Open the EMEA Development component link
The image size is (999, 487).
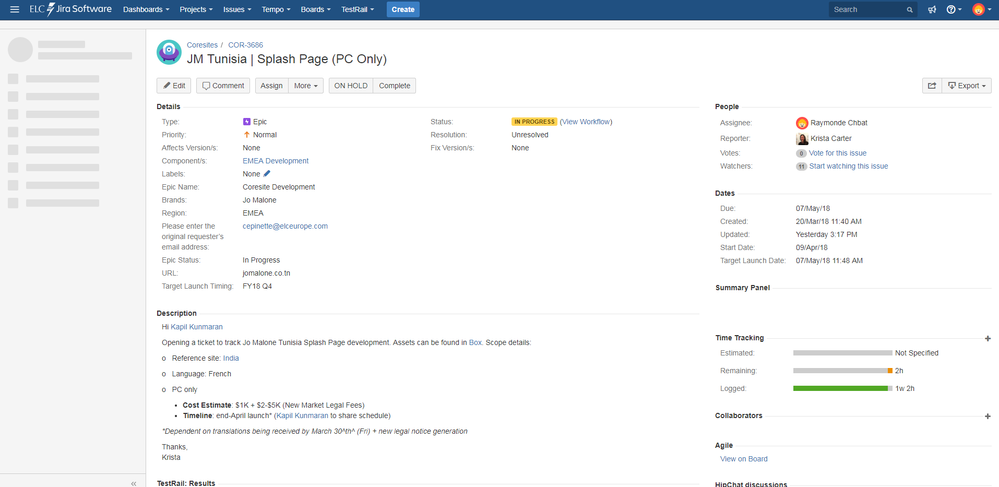[275, 161]
